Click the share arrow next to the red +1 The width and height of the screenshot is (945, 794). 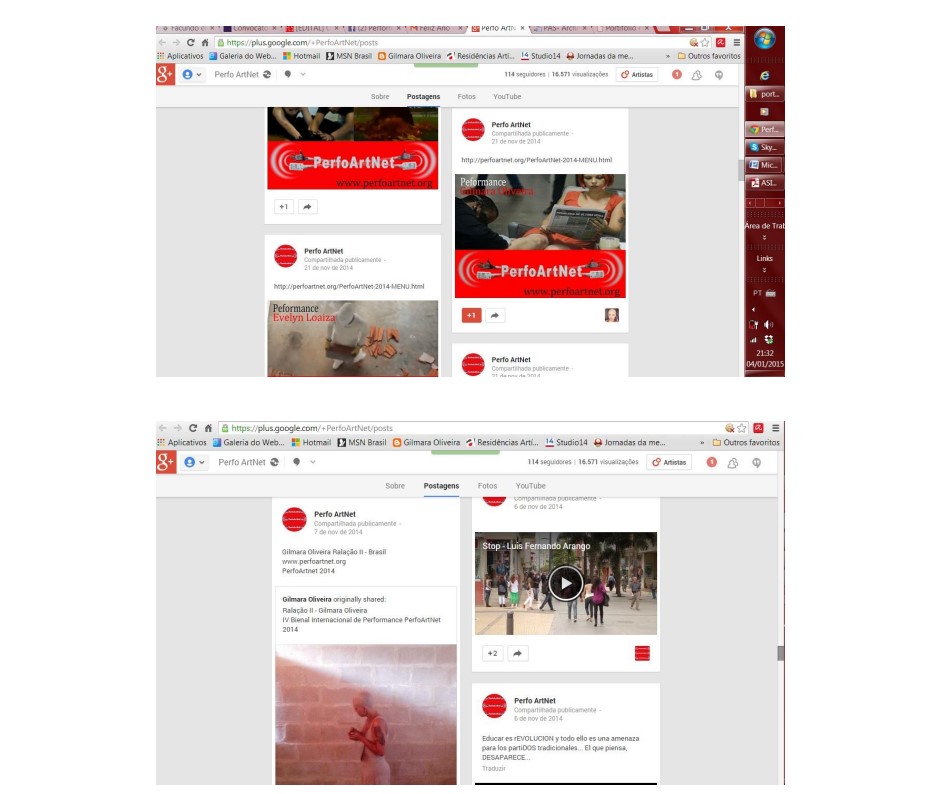(495, 315)
